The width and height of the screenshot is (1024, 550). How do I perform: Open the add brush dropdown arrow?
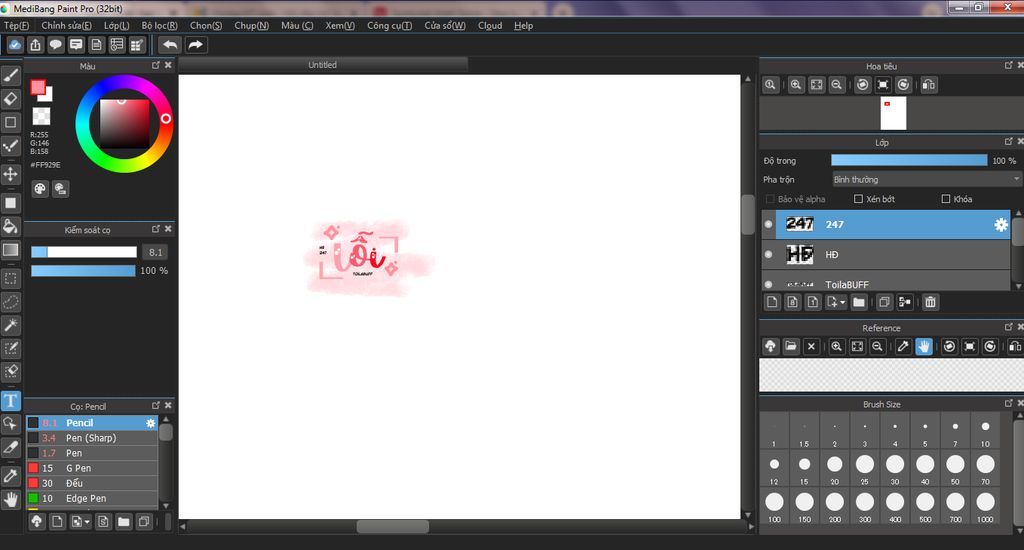click(x=87, y=521)
